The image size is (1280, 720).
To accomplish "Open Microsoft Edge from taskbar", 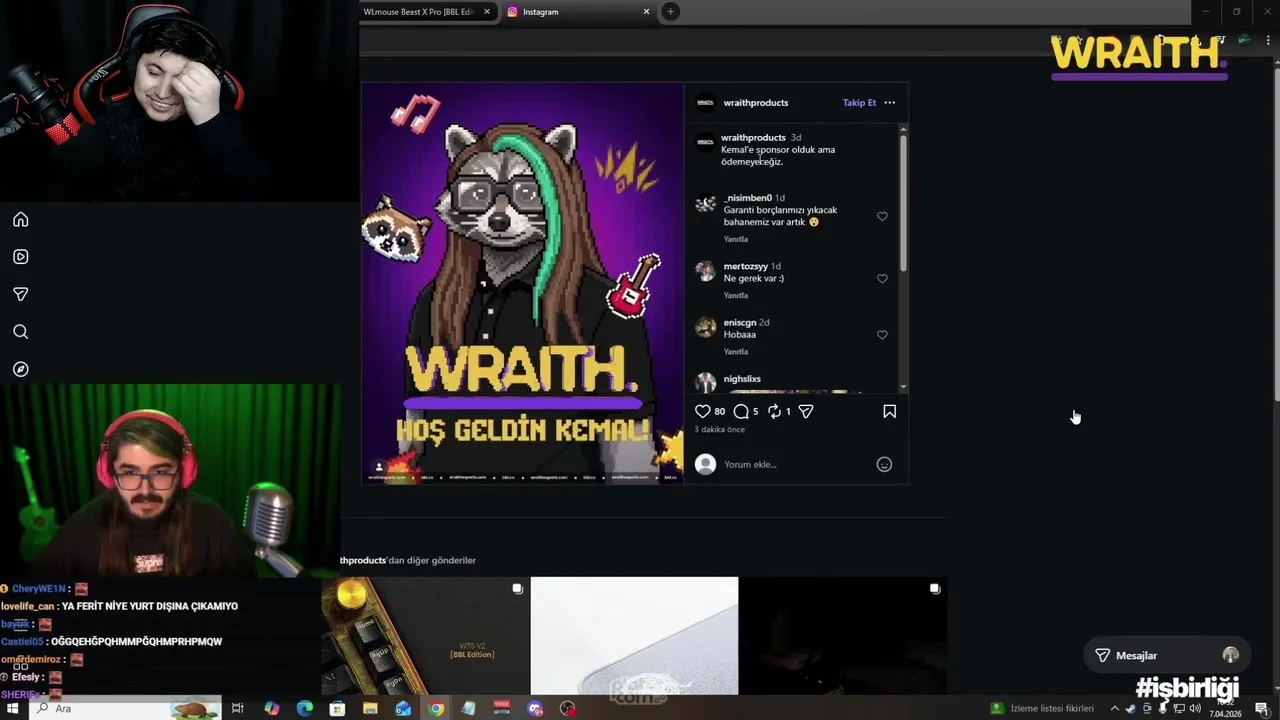I will point(305,708).
